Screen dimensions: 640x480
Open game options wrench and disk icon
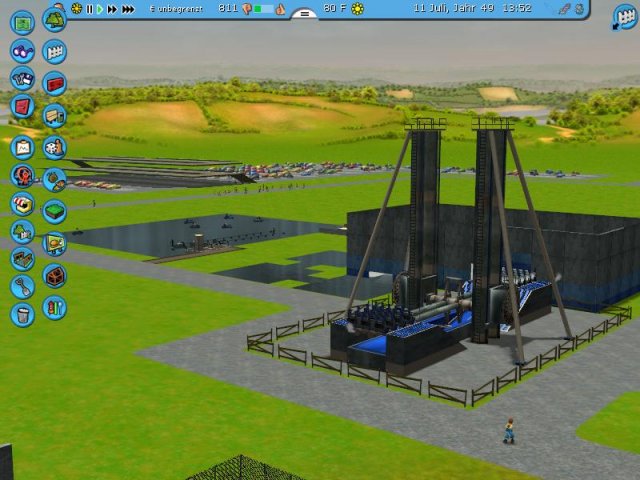22,78
